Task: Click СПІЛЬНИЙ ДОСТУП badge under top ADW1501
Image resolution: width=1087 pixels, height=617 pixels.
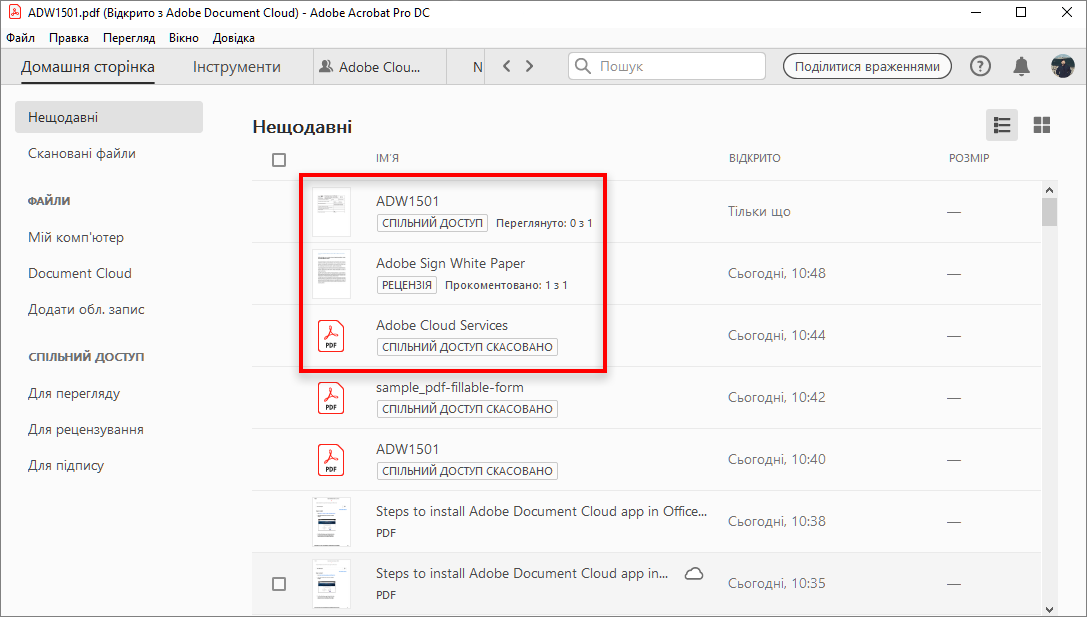Action: coord(433,223)
